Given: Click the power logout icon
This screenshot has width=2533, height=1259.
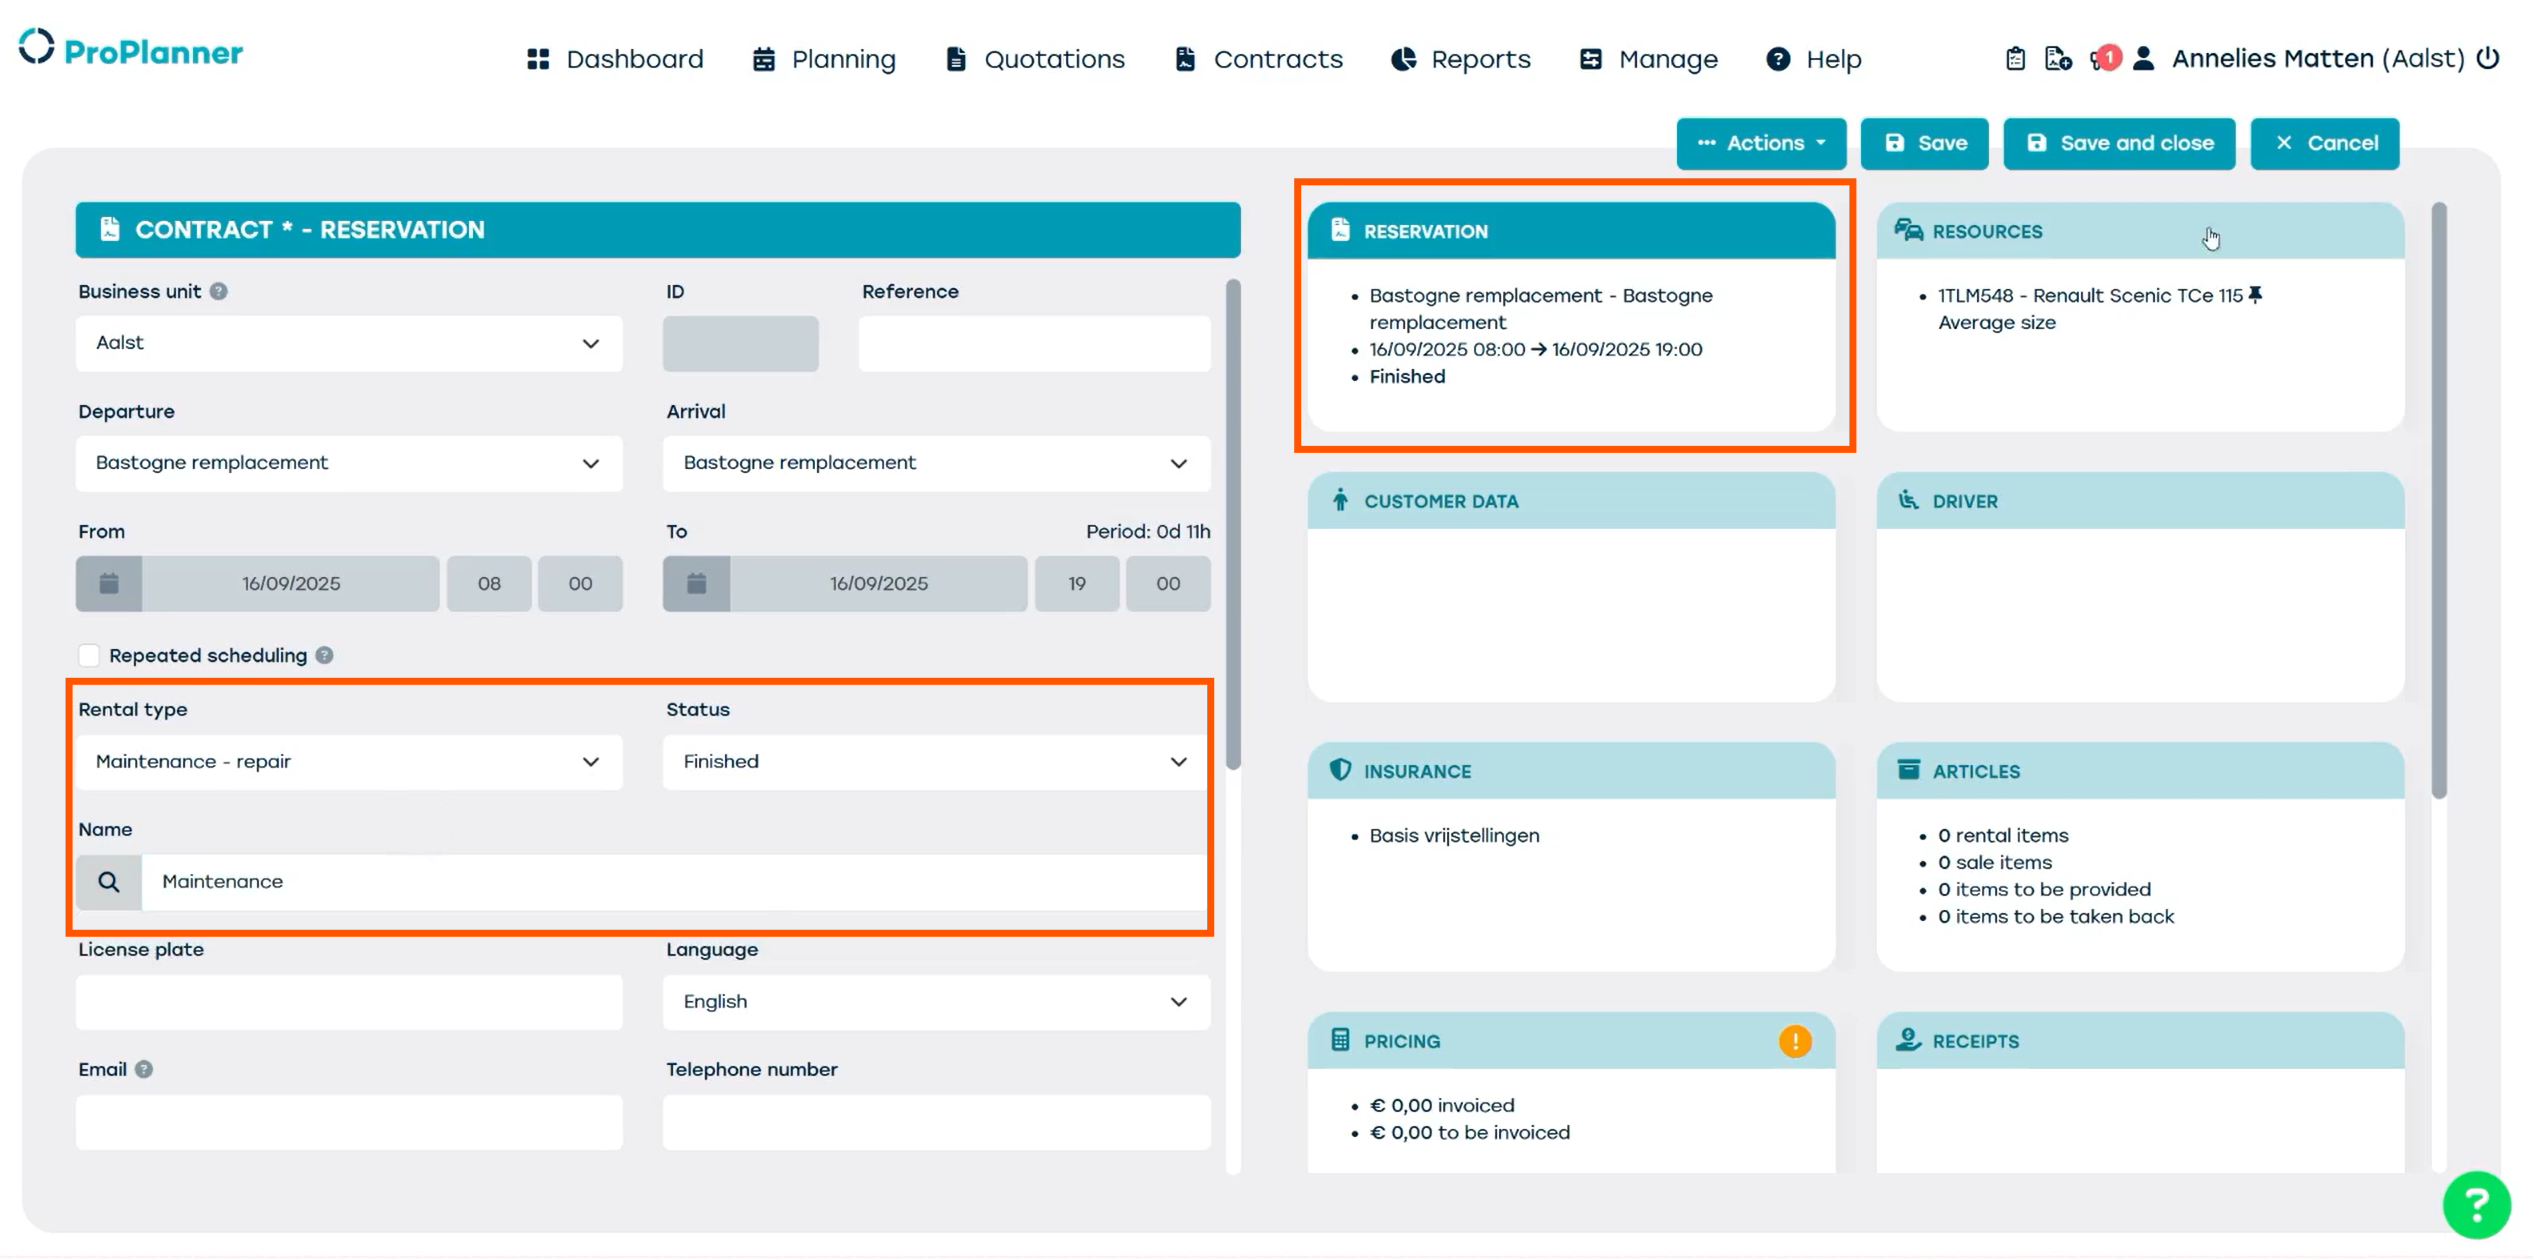Looking at the screenshot, I should tap(2488, 59).
